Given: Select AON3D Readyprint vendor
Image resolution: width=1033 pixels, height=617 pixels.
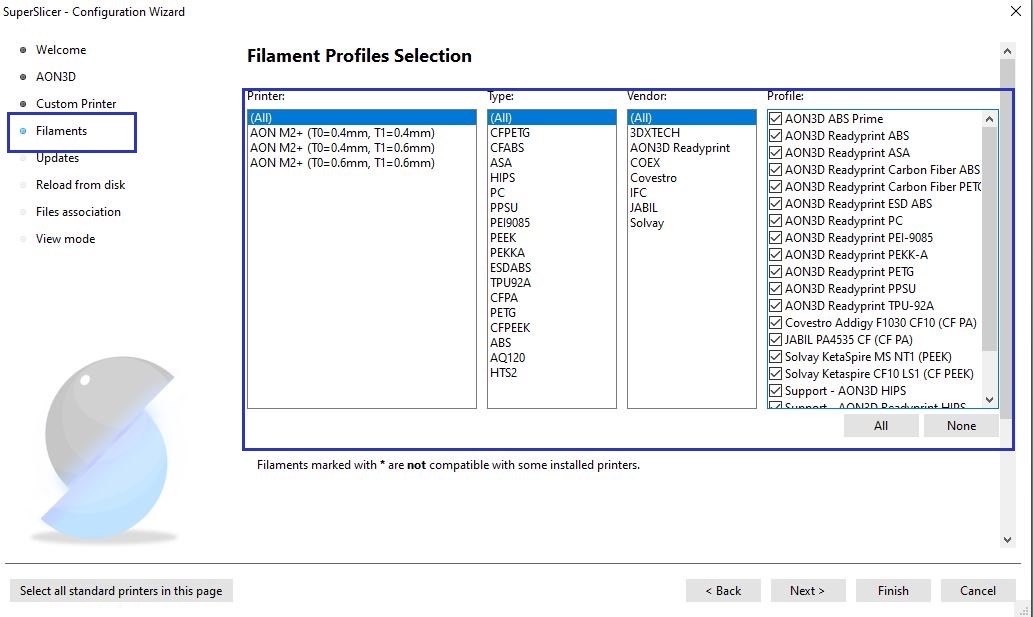Looking at the screenshot, I should pyautogui.click(x=692, y=148).
